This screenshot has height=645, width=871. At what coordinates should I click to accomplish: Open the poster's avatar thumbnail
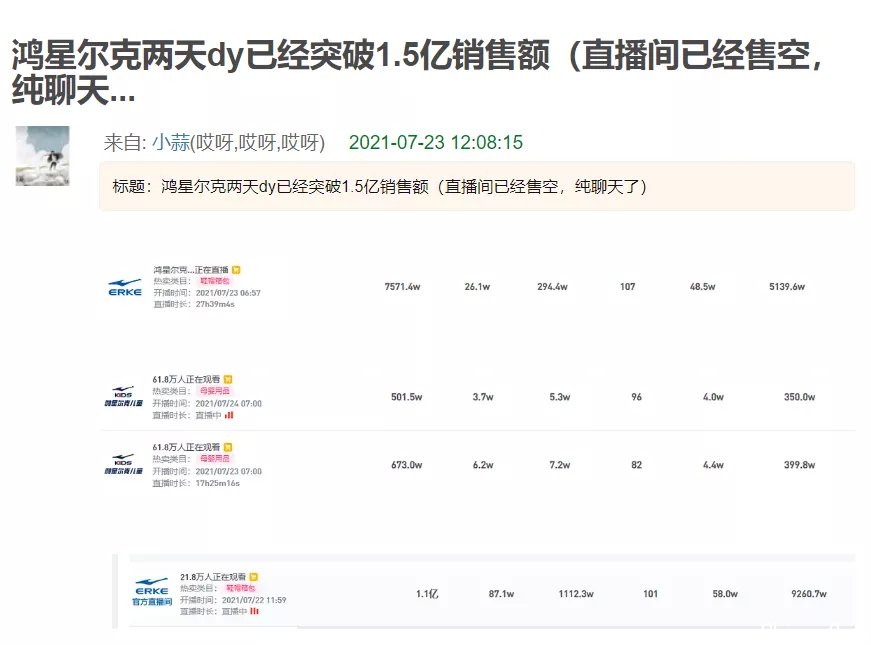[42, 156]
